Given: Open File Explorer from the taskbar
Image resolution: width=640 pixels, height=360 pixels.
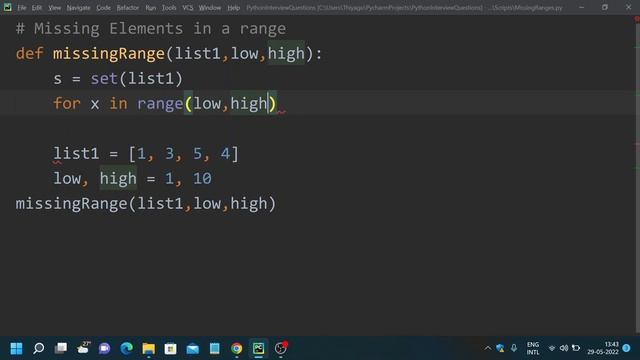Looking at the screenshot, I should [x=149, y=348].
